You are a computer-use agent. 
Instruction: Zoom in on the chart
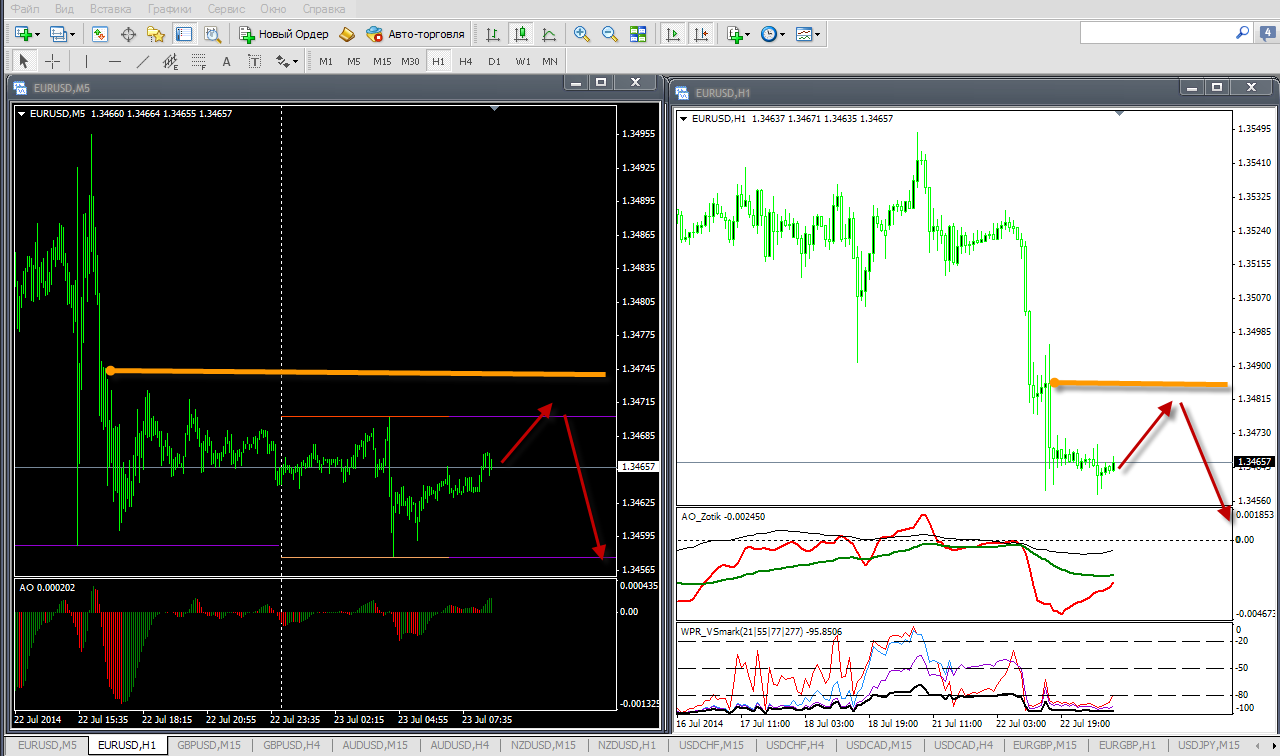(x=582, y=34)
